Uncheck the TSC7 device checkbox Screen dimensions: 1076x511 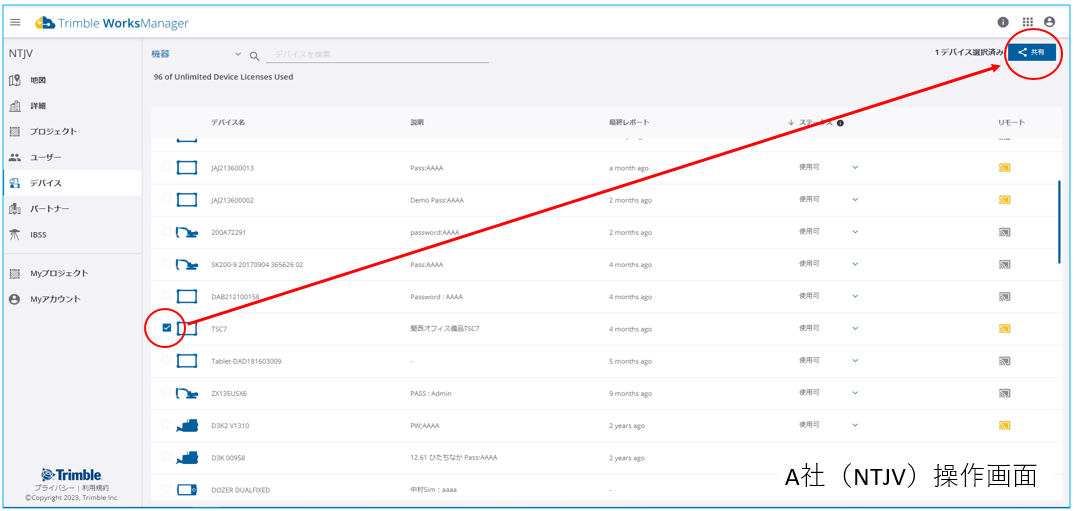(167, 328)
